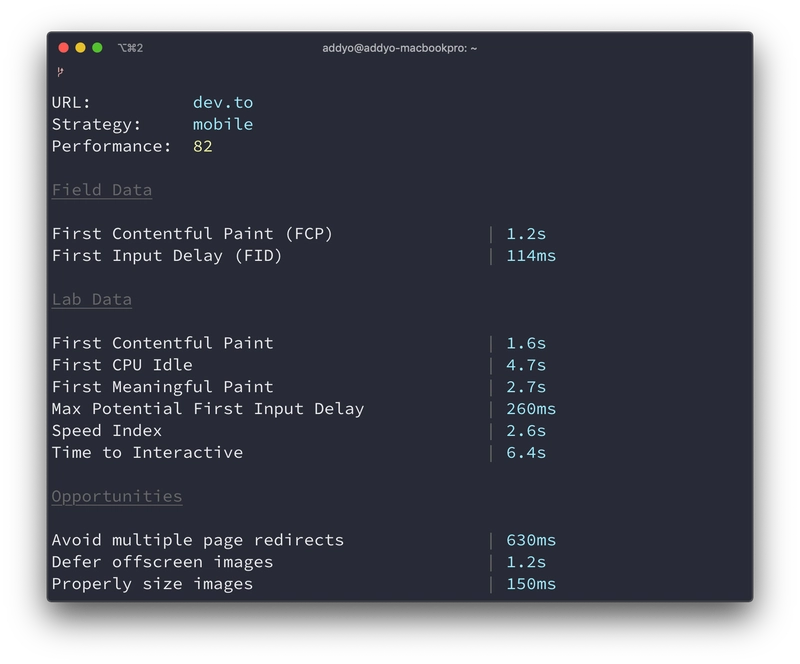Click the First Input Delay (FID) label
This screenshot has width=800, height=664.
click(x=167, y=255)
